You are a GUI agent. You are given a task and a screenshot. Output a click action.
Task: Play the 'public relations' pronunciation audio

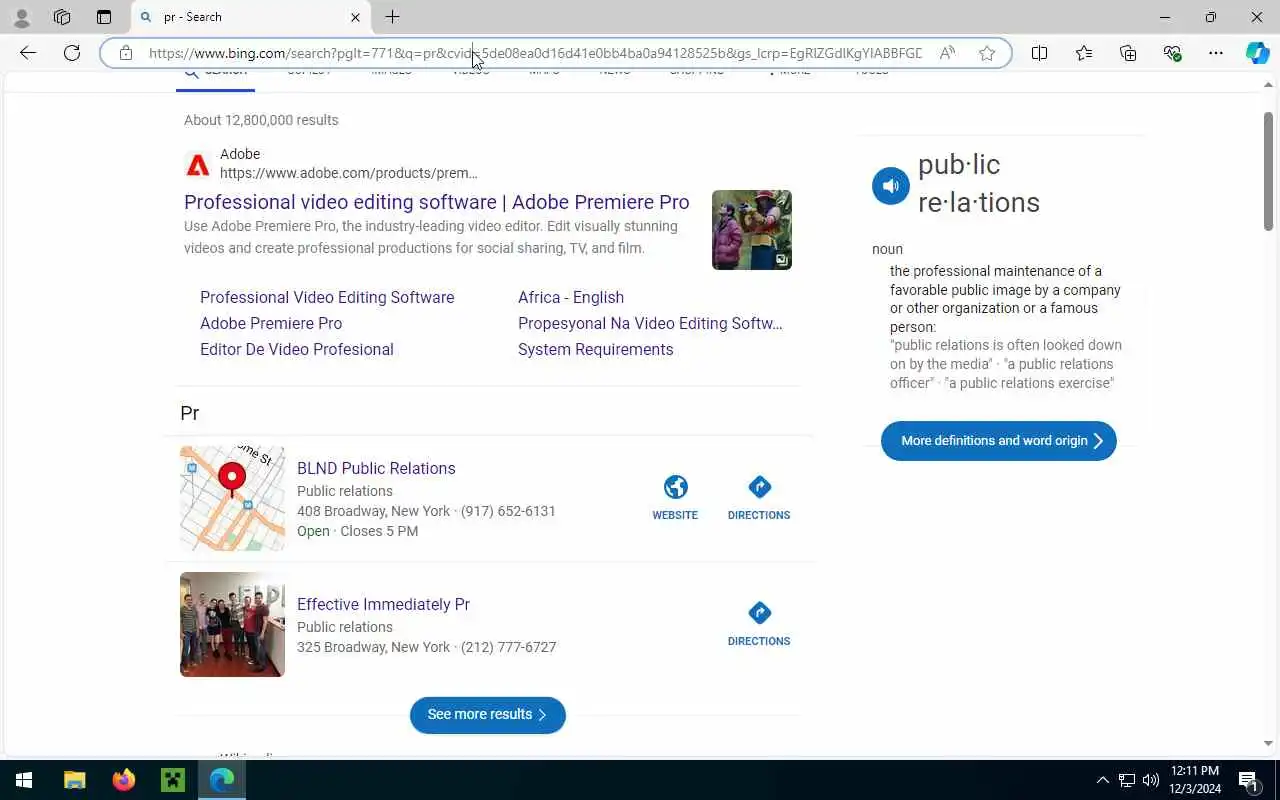[x=891, y=186]
